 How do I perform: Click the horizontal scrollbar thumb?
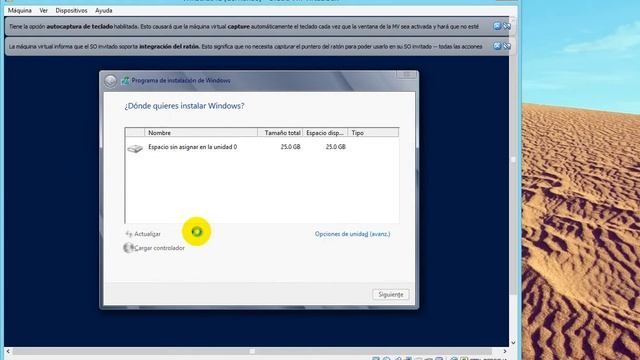[x=252, y=351]
